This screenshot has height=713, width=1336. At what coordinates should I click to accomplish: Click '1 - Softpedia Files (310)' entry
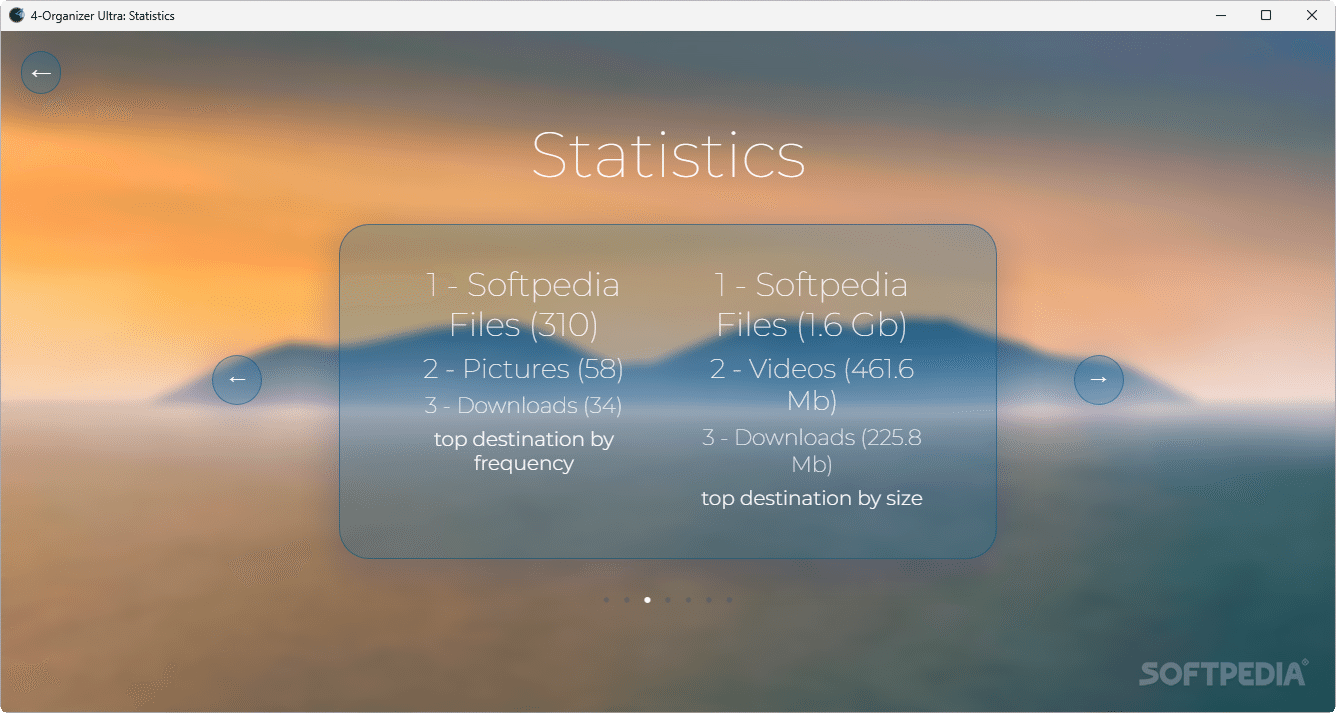point(523,305)
